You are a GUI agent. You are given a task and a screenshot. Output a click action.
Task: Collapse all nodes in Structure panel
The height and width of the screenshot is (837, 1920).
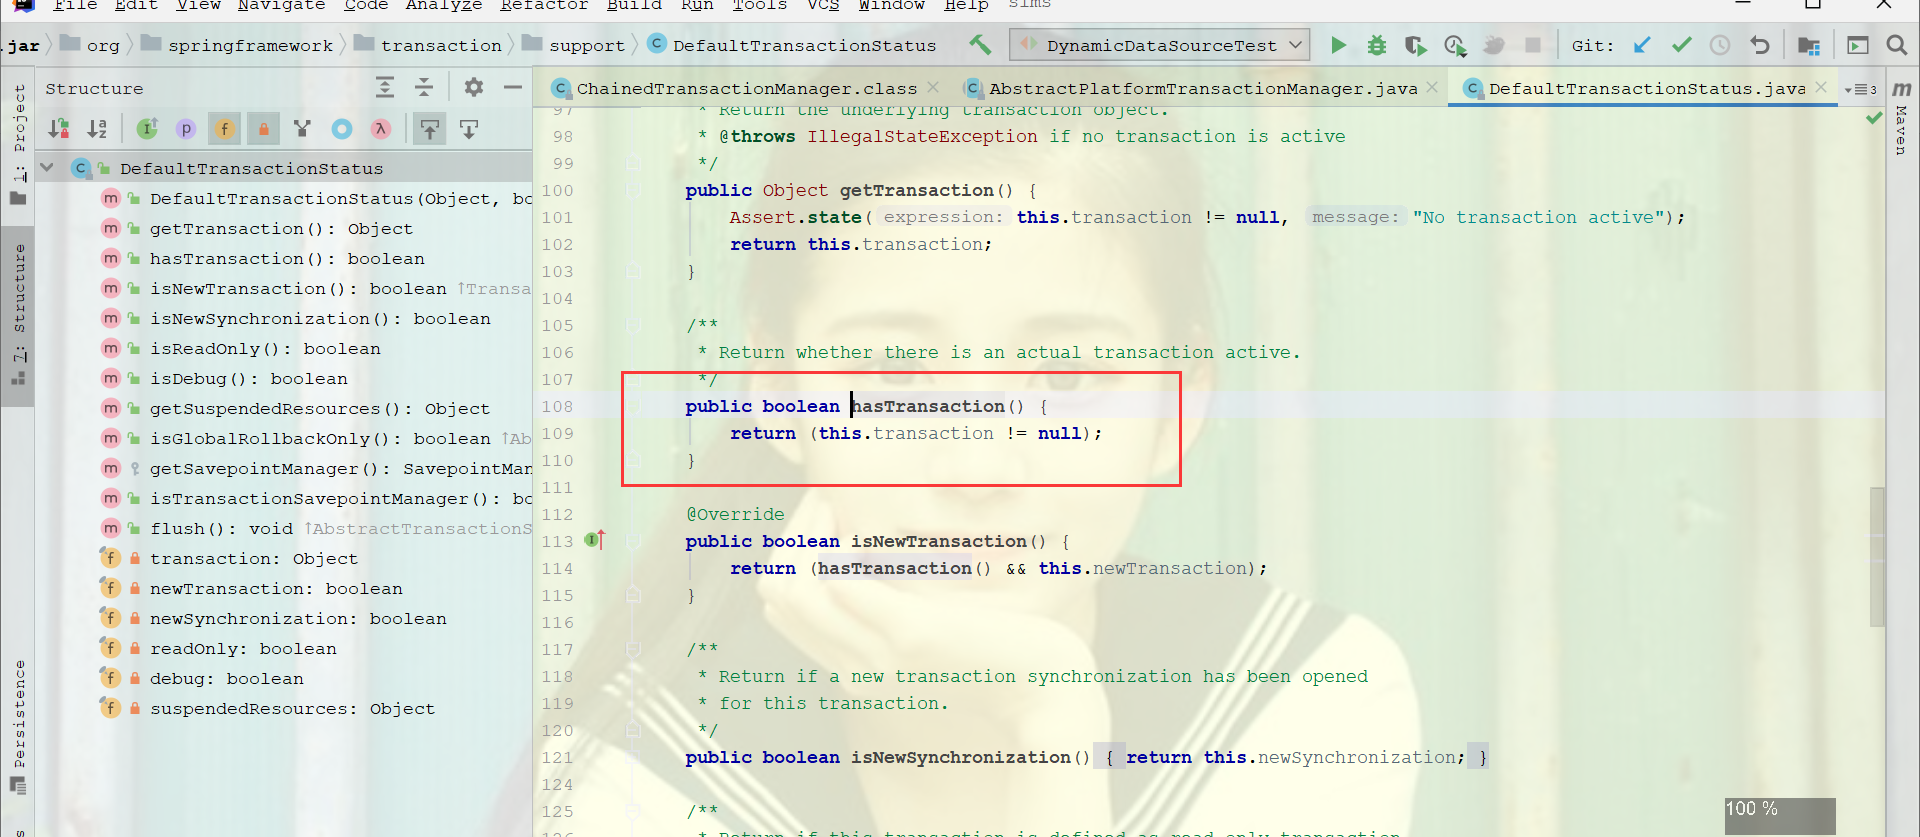coord(424,88)
